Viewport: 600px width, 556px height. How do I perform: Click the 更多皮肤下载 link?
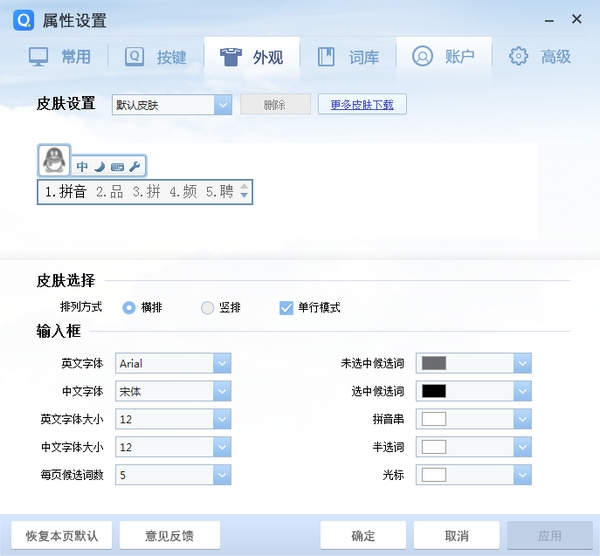click(x=362, y=105)
